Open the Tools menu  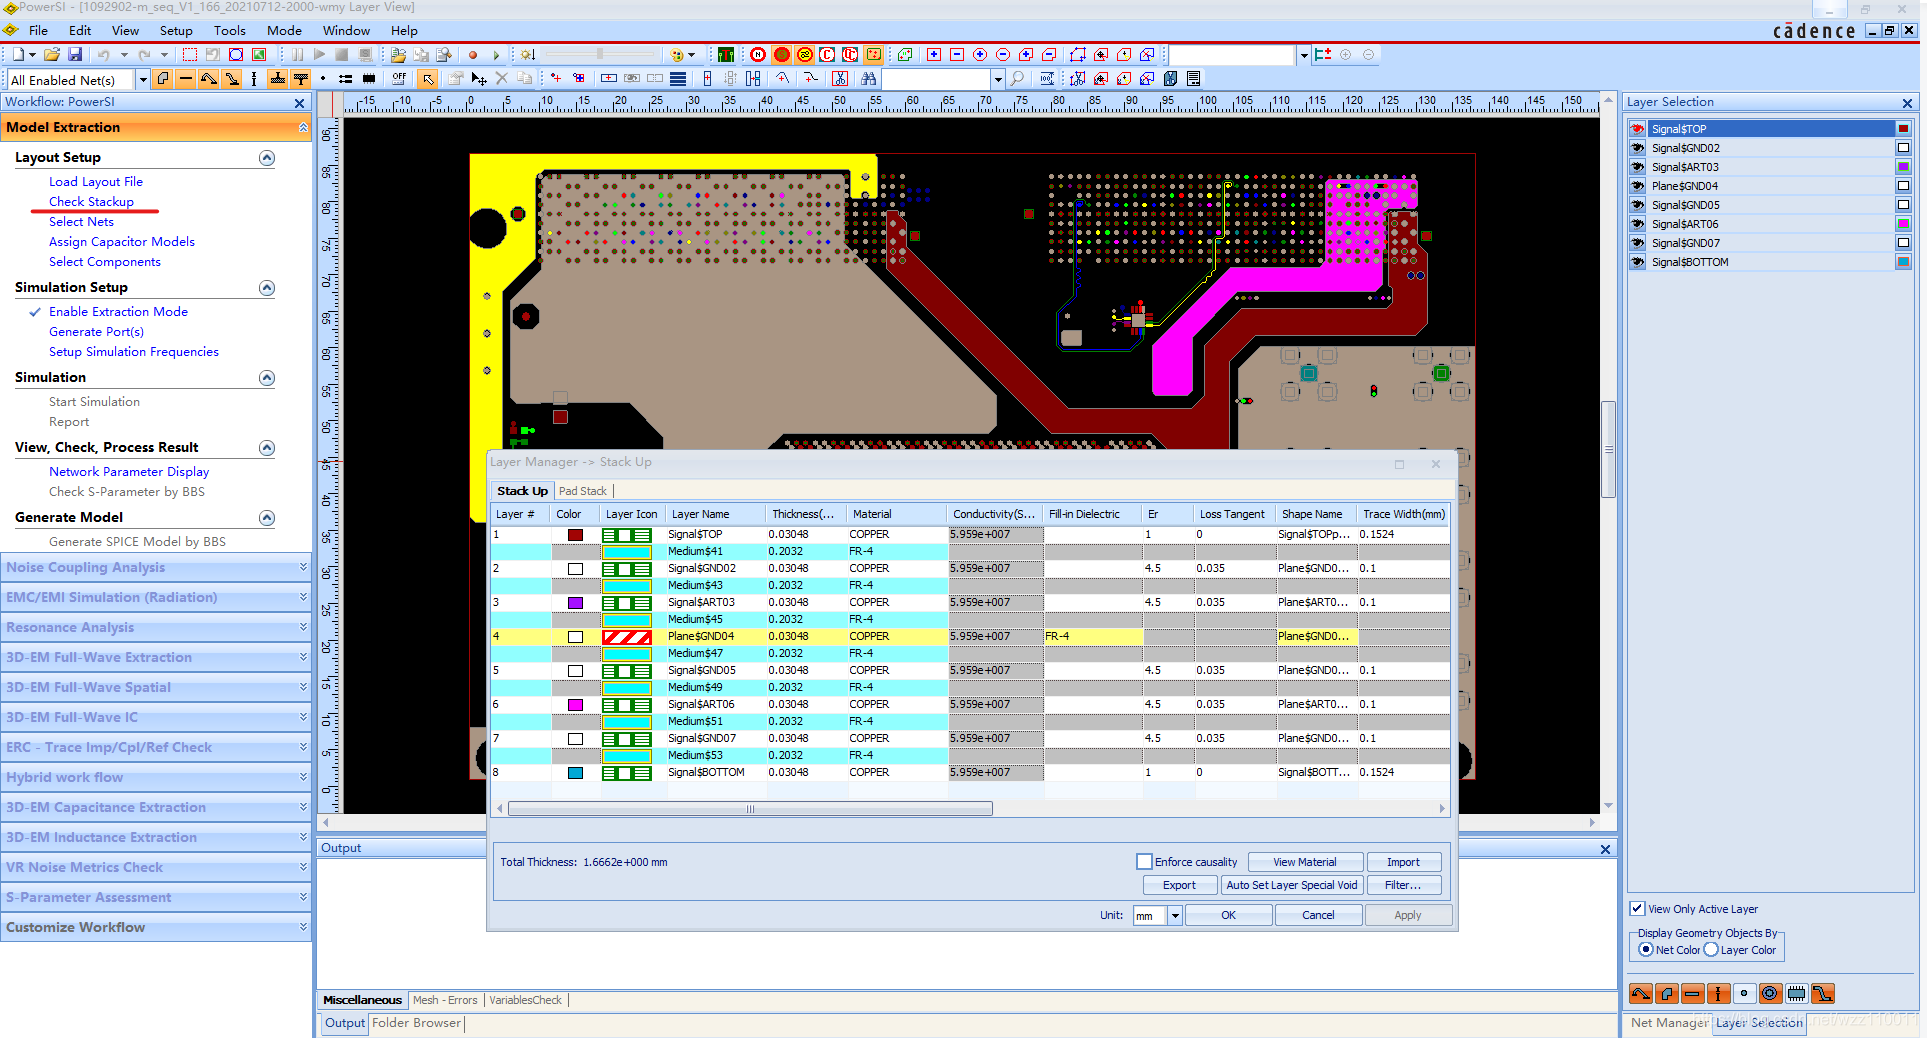pyautogui.click(x=229, y=30)
